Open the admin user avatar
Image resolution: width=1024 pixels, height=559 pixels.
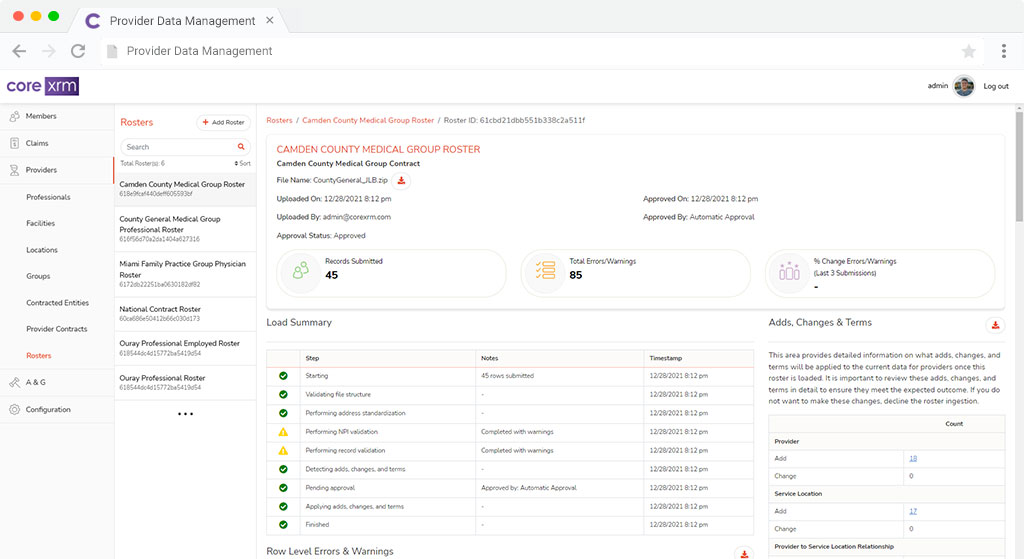(x=964, y=86)
